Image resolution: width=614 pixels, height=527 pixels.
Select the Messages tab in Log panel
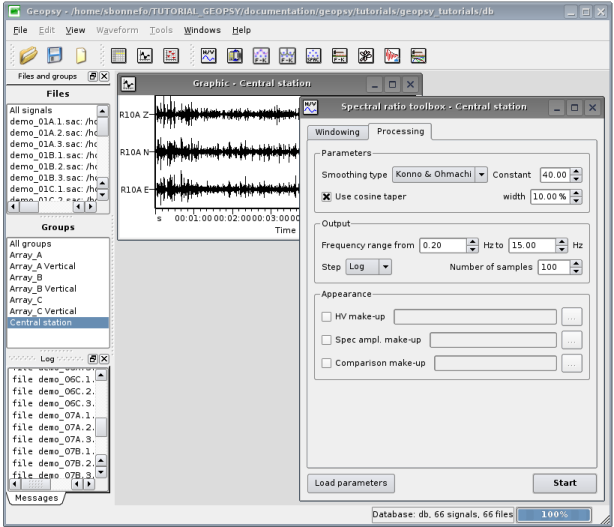click(x=36, y=498)
